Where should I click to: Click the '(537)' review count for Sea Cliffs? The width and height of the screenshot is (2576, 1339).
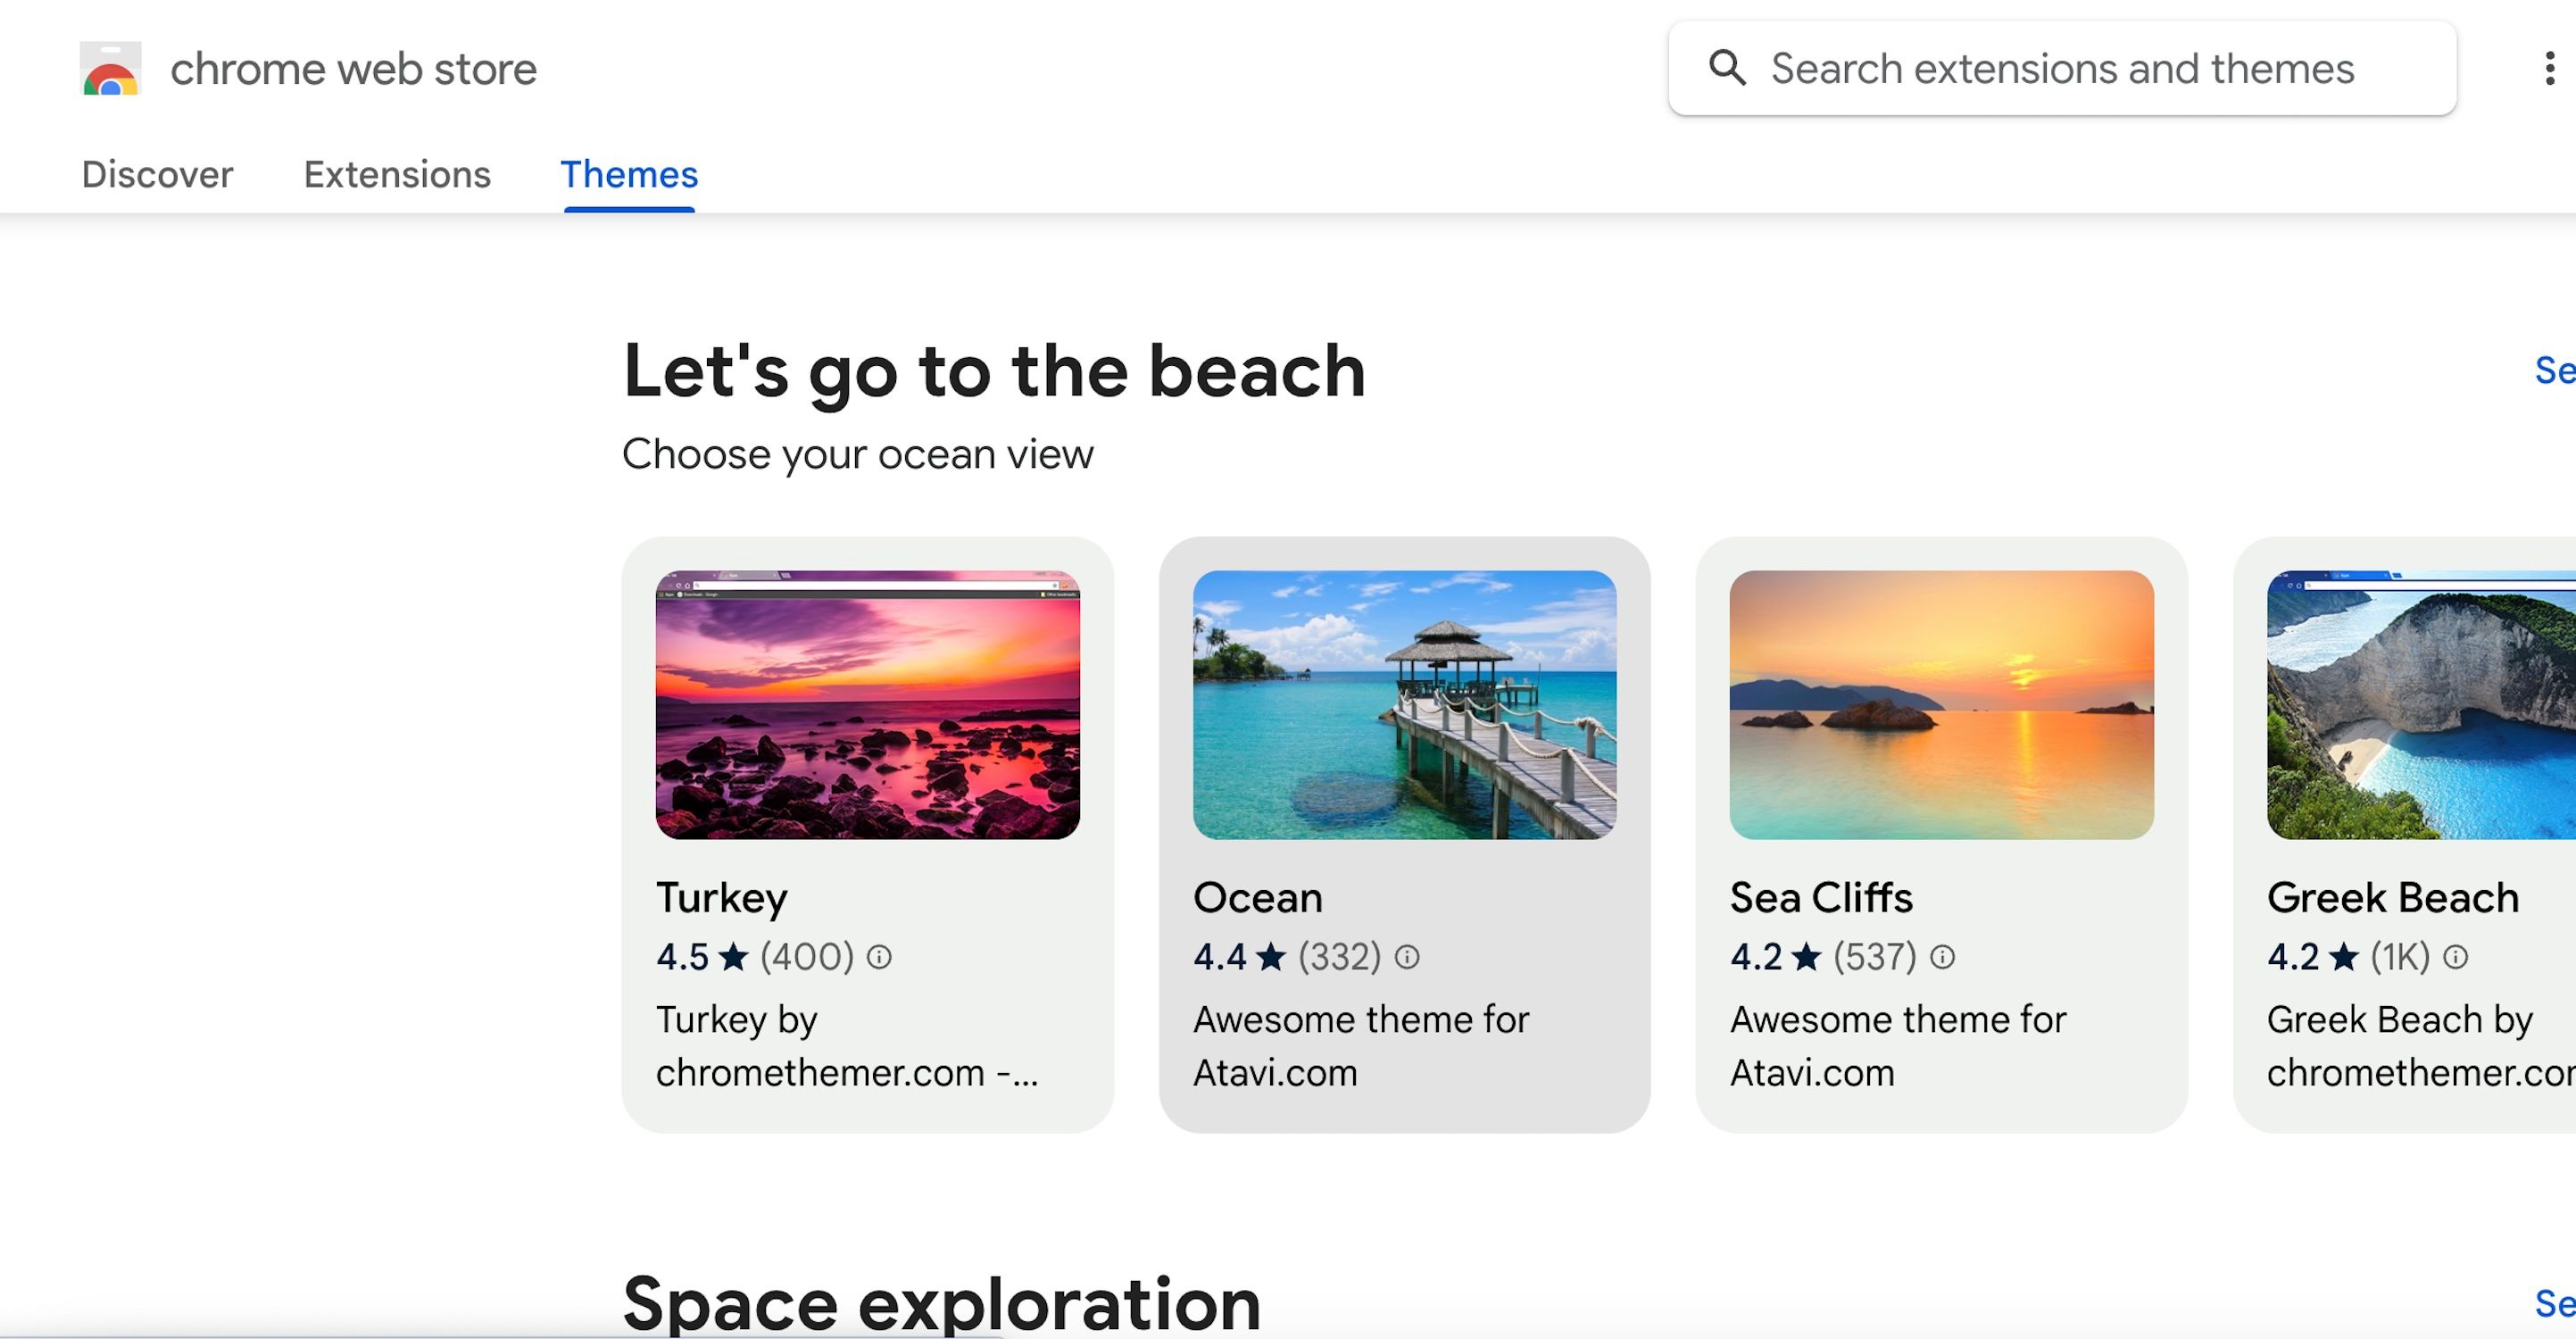pos(1875,957)
